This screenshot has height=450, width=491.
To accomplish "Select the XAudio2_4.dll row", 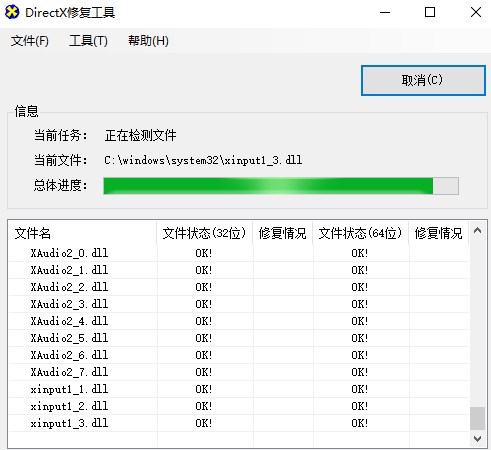I will 239,321.
